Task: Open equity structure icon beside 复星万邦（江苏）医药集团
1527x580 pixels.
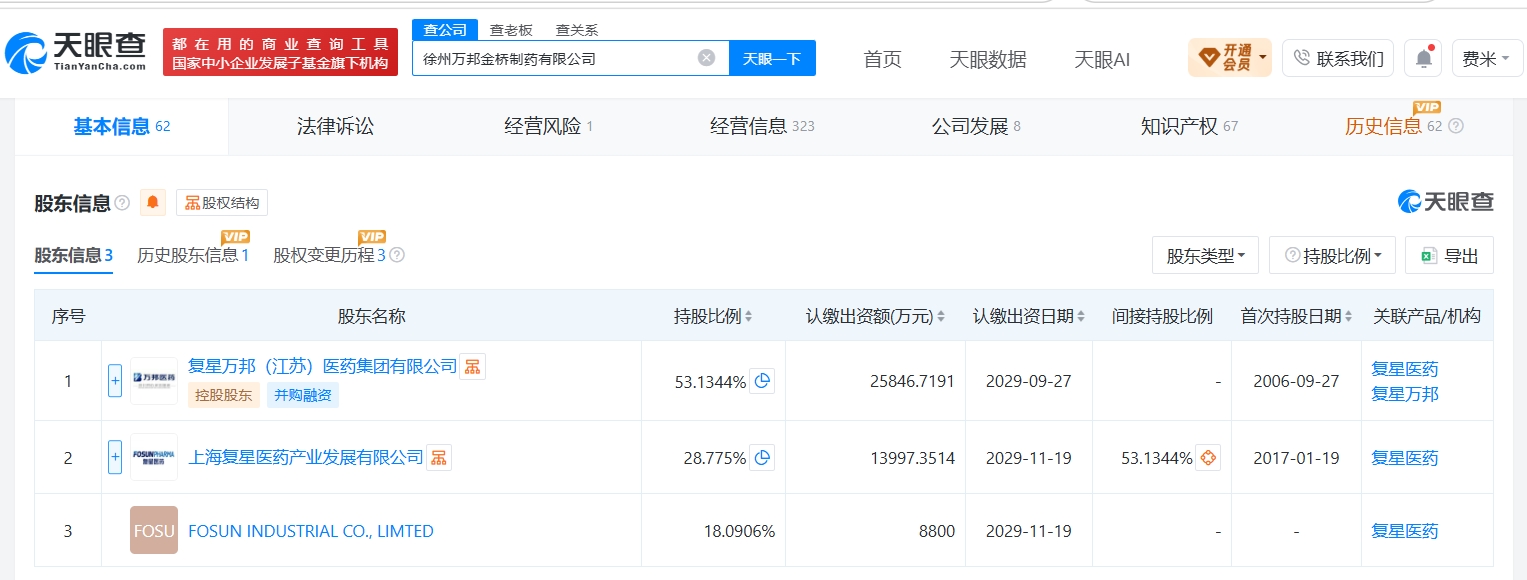Action: (473, 366)
